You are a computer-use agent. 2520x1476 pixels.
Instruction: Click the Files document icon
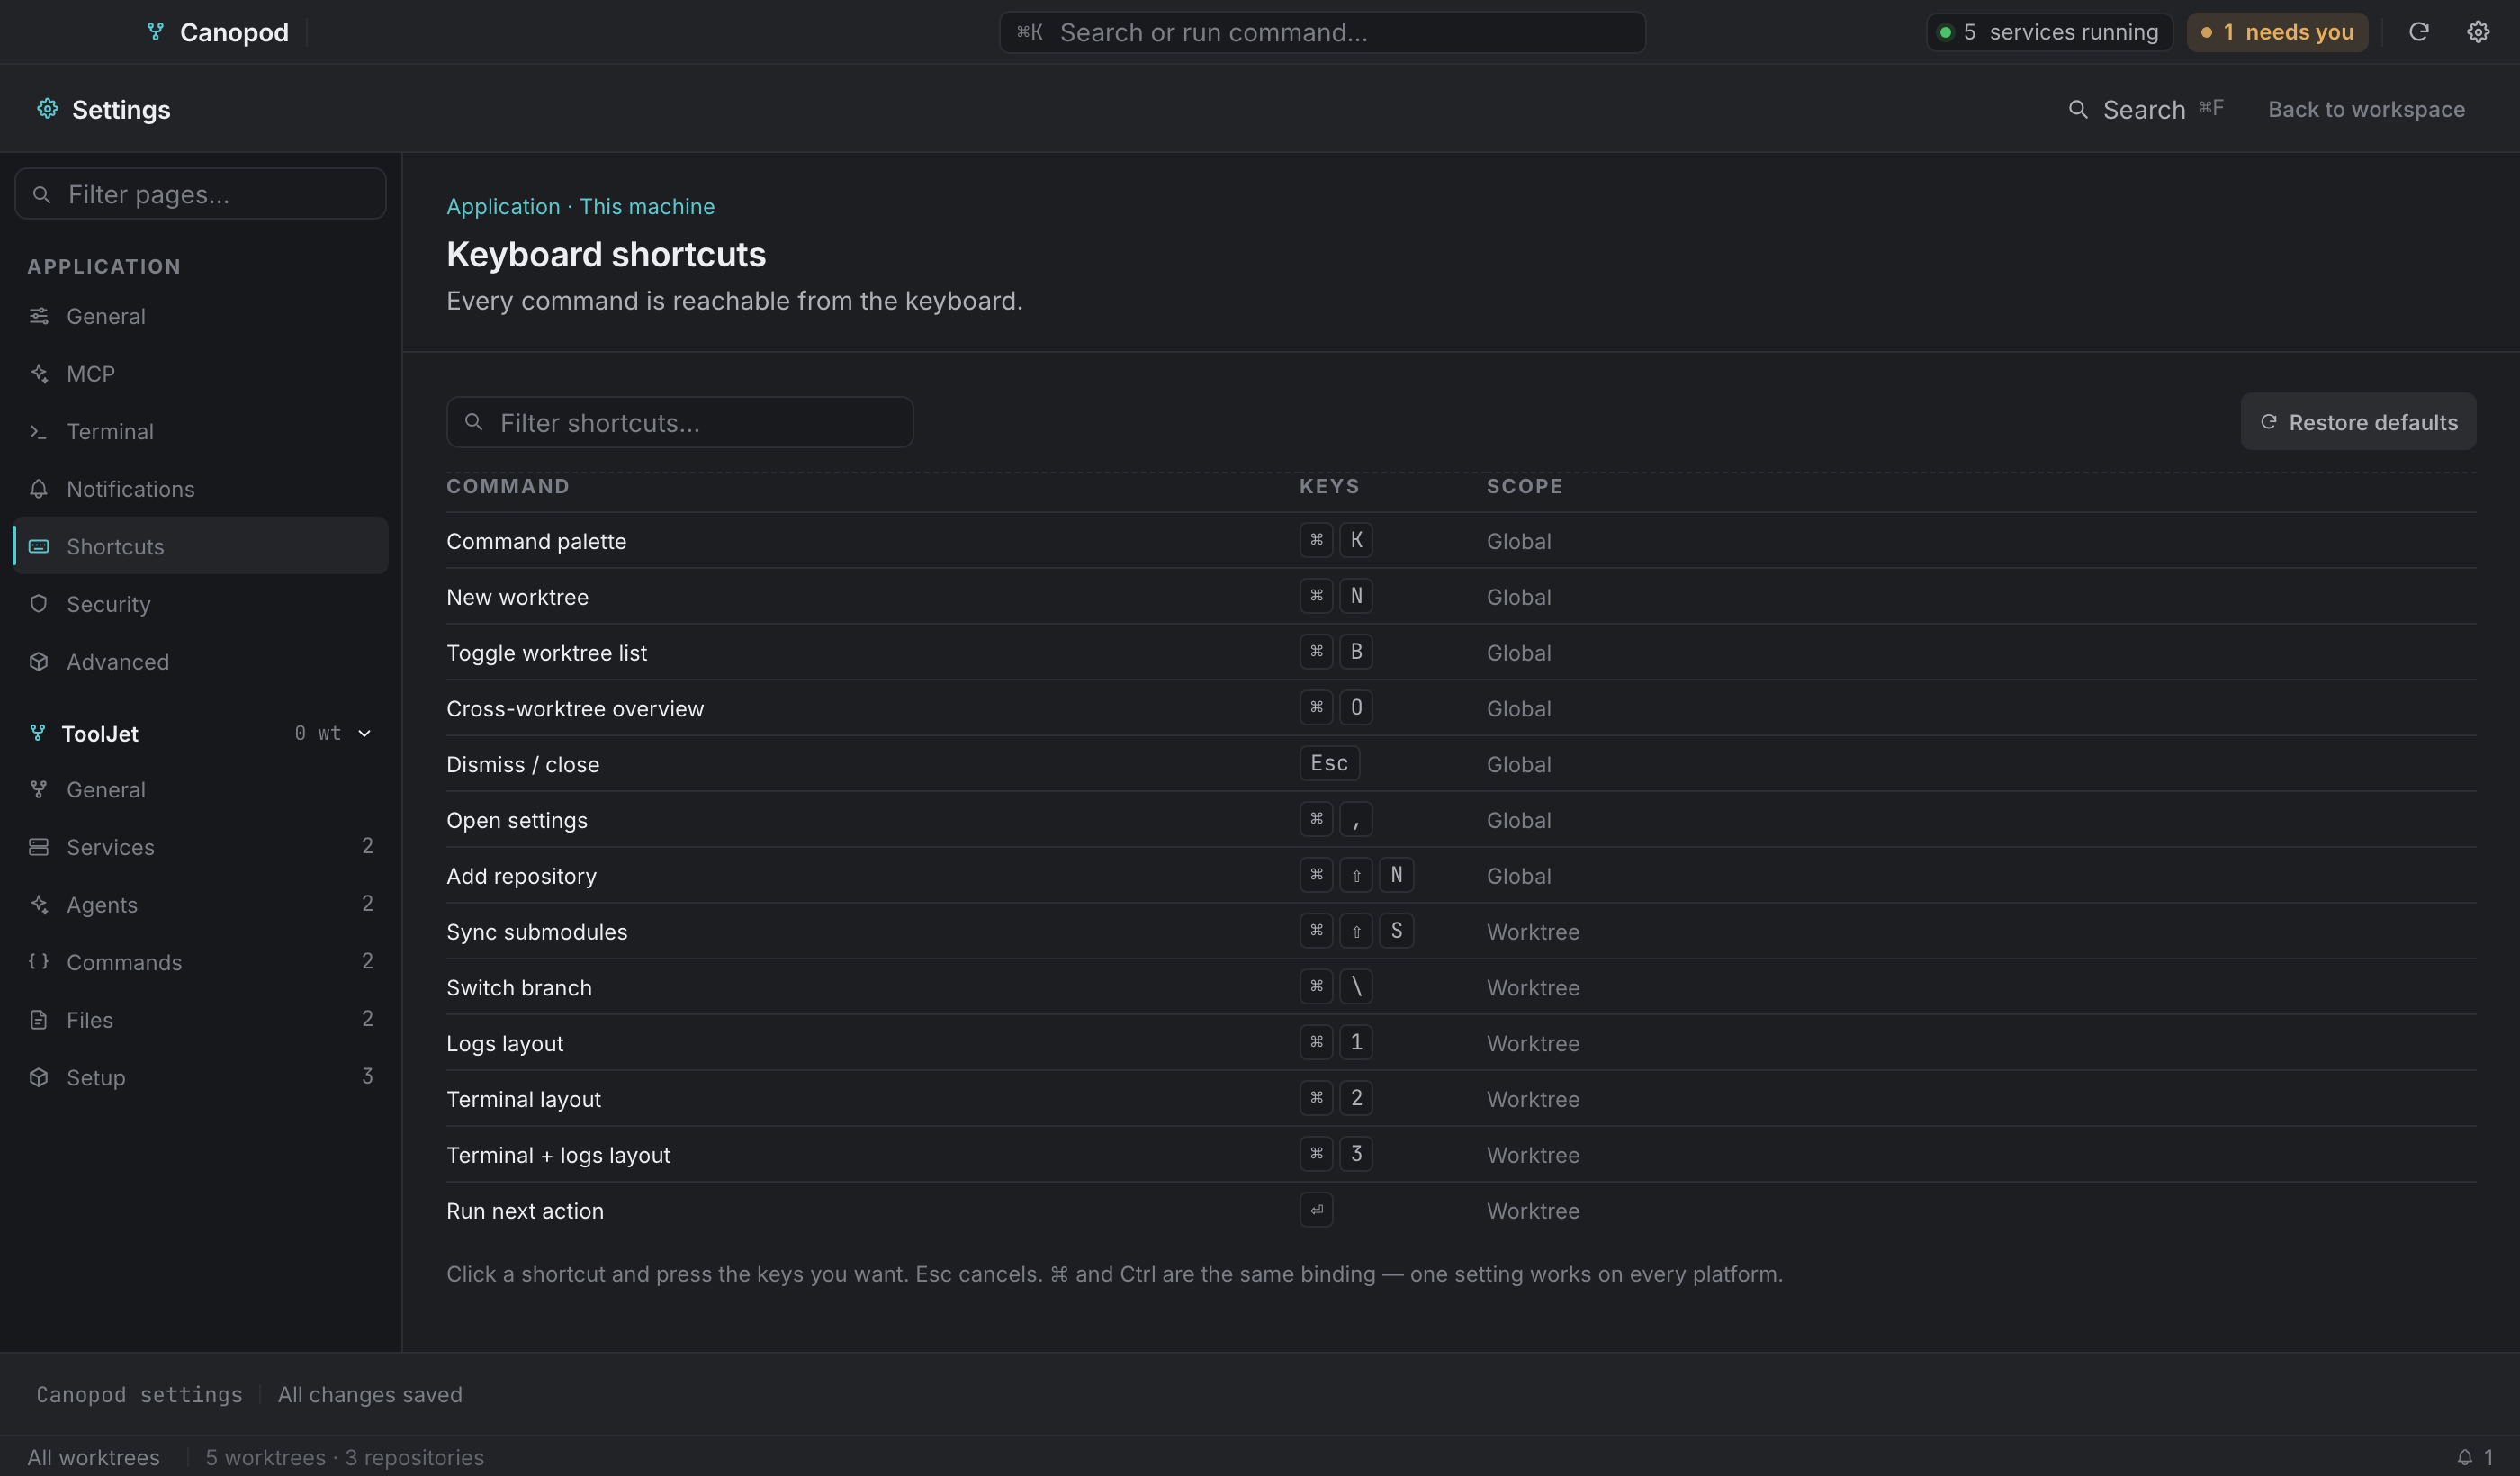[39, 1019]
